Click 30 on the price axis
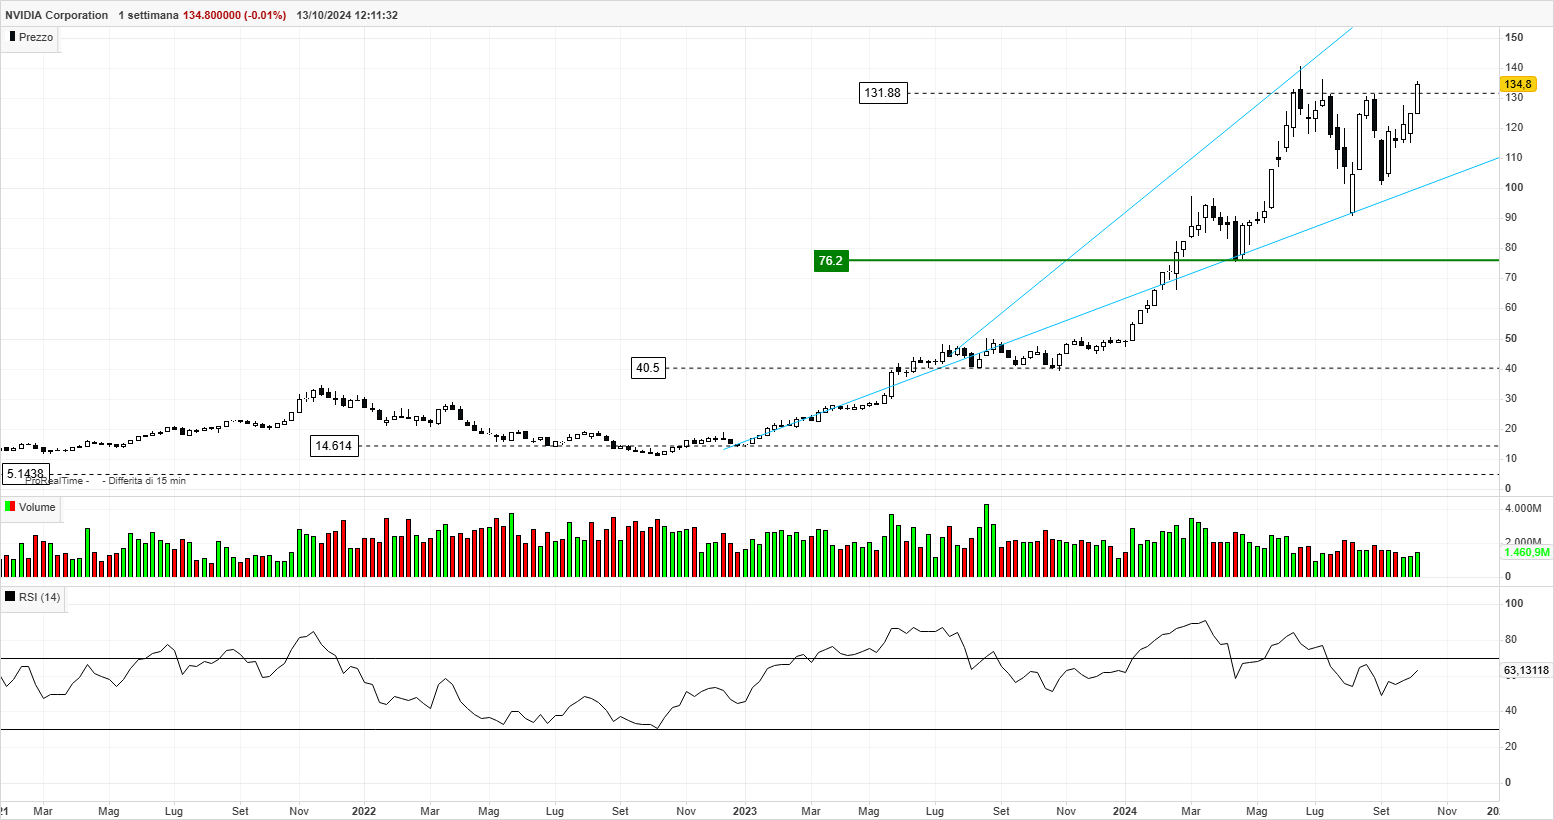Screen dimensions: 1554x820 coord(1511,398)
